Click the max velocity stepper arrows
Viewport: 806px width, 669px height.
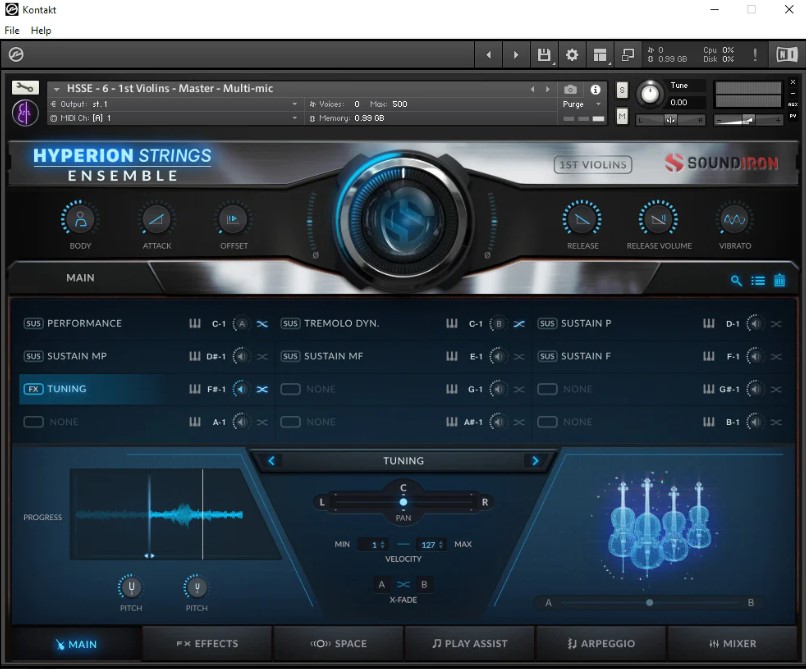[x=442, y=545]
